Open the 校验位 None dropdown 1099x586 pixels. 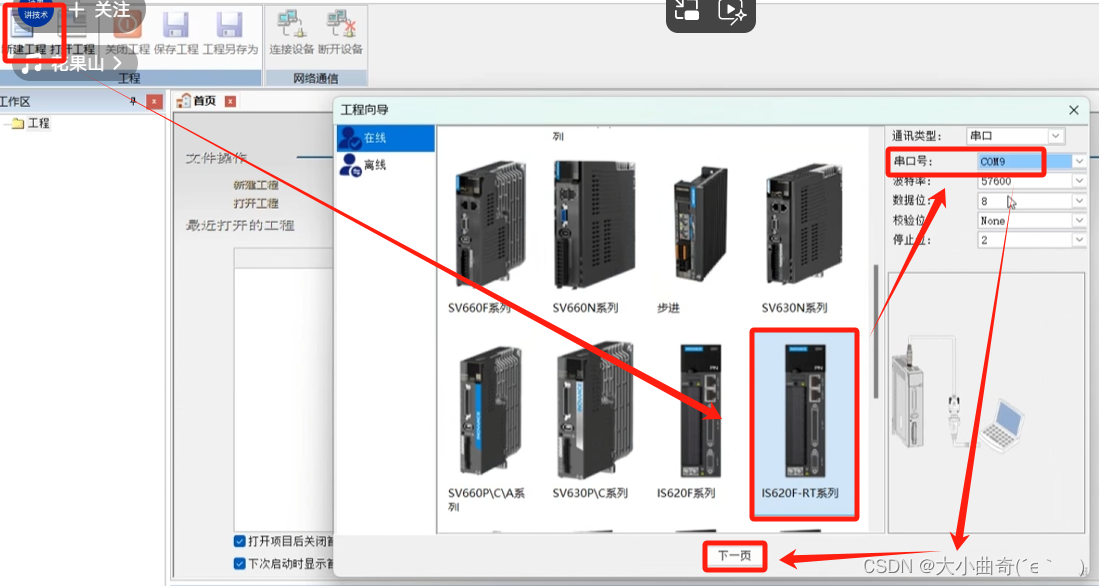[x=1079, y=221]
